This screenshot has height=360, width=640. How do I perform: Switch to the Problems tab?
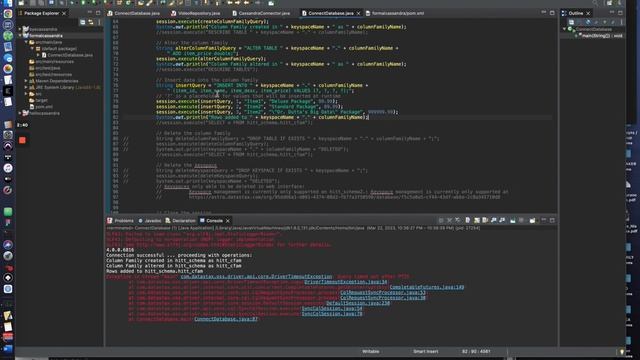click(121, 220)
